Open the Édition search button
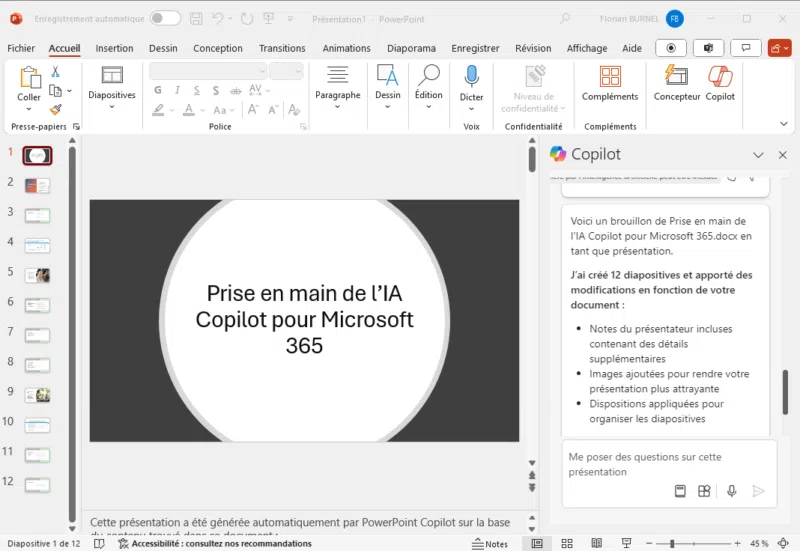Viewport: 800px width, 551px height. [428, 82]
